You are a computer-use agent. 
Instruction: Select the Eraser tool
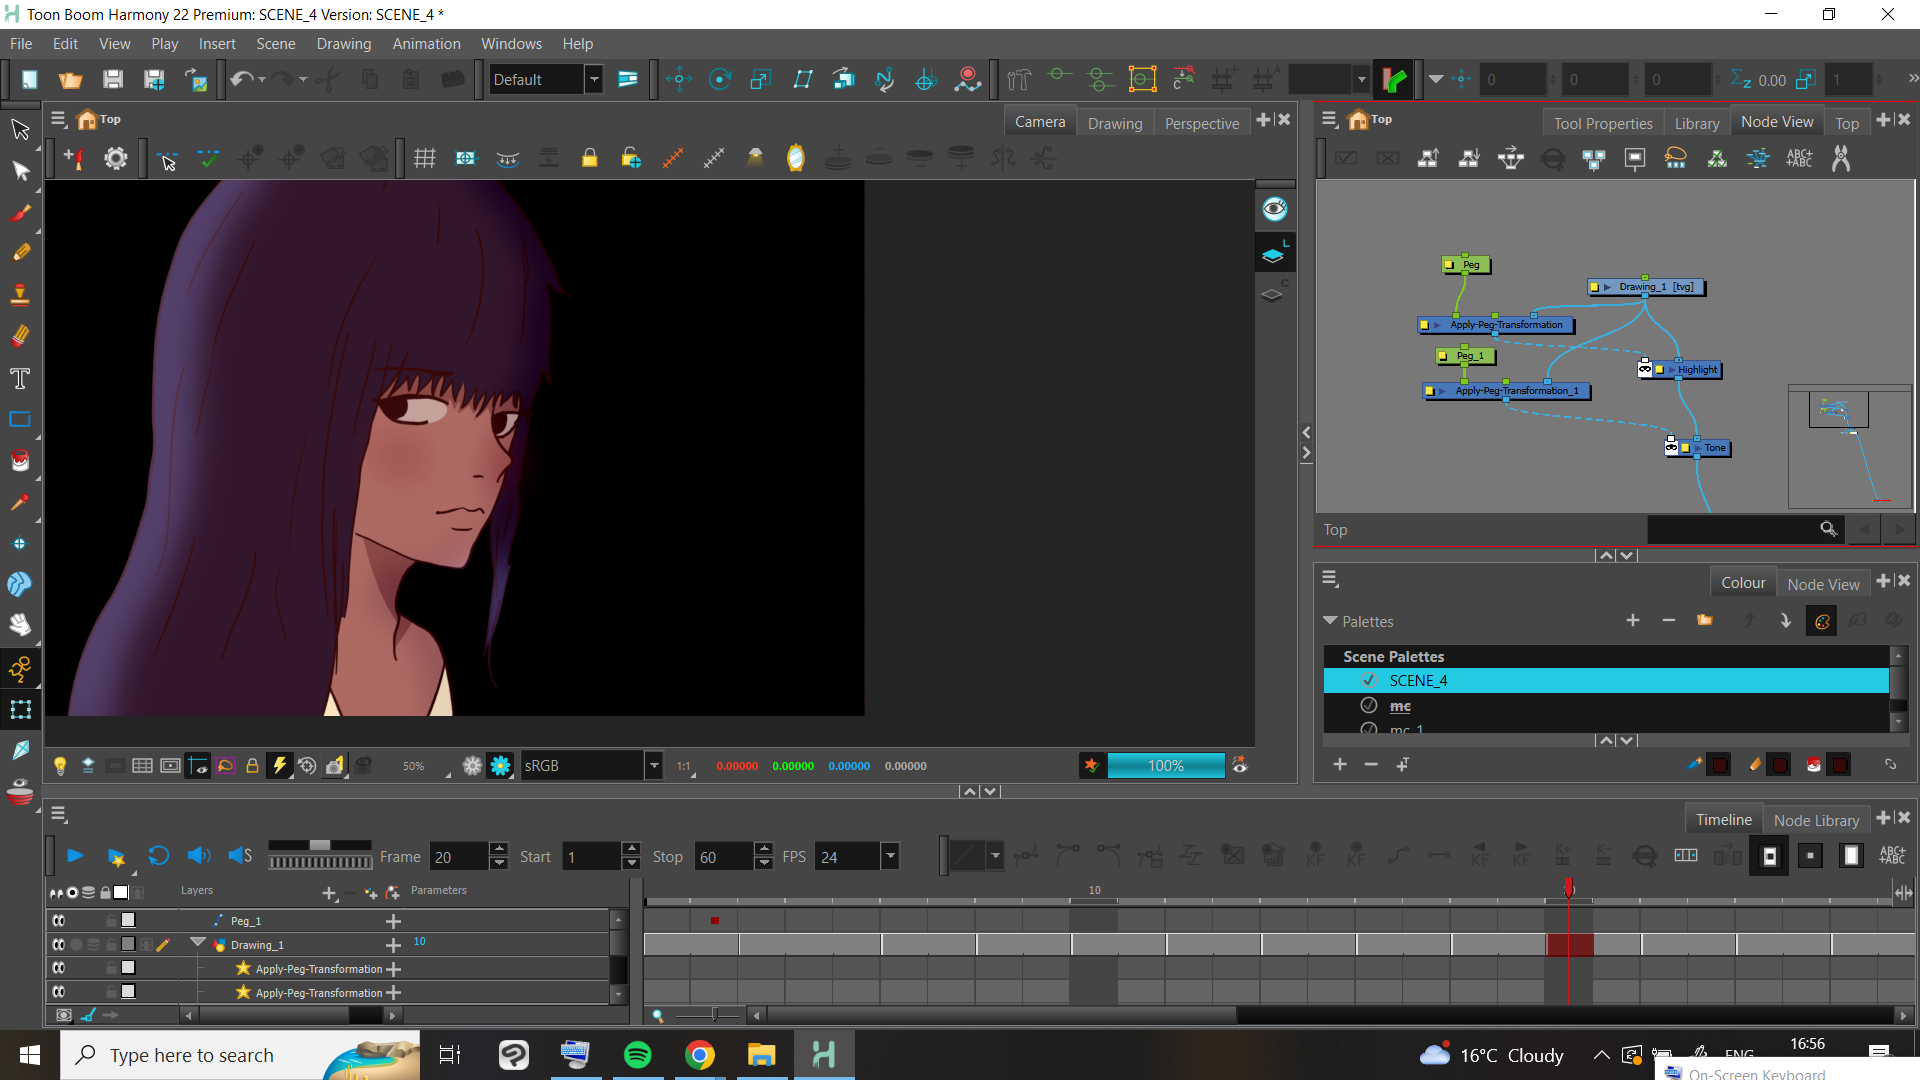click(20, 336)
